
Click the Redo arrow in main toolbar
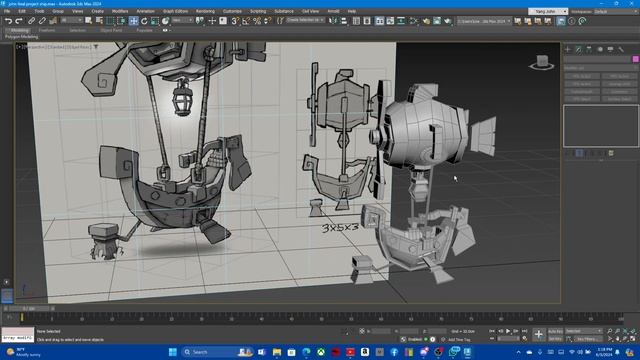pyautogui.click(x=19, y=21)
